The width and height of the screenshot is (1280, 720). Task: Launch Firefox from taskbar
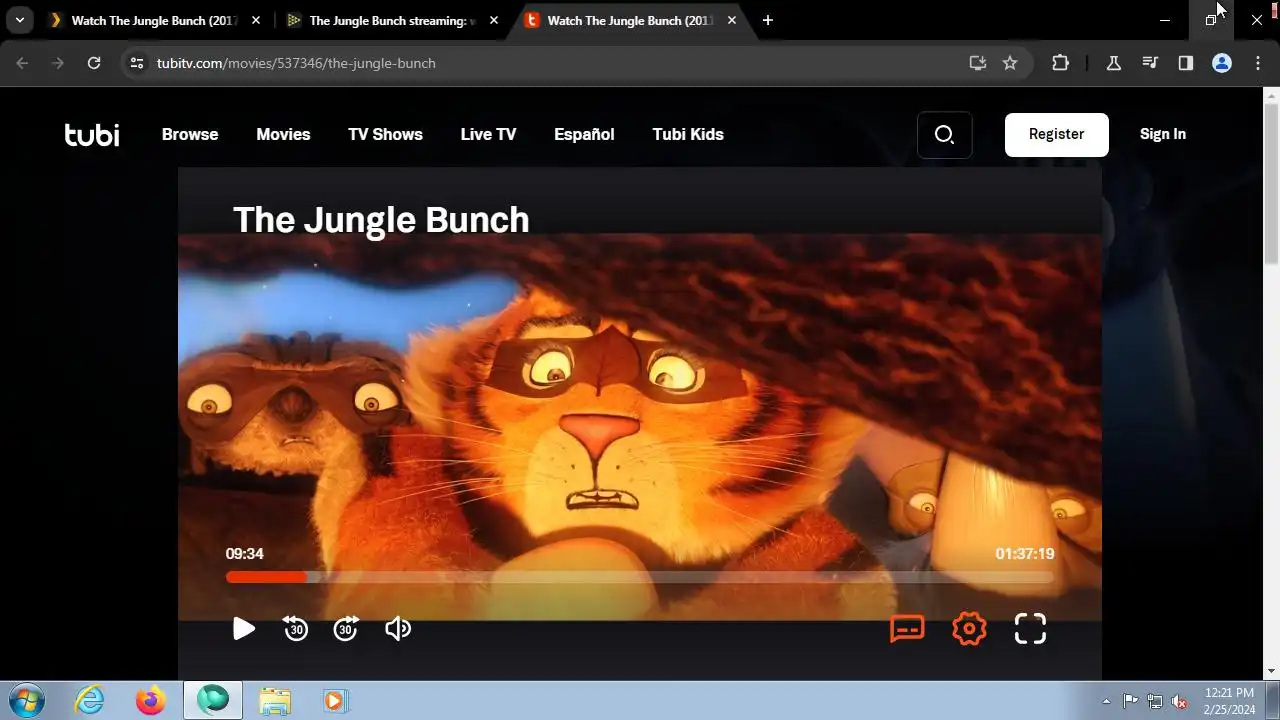[151, 701]
